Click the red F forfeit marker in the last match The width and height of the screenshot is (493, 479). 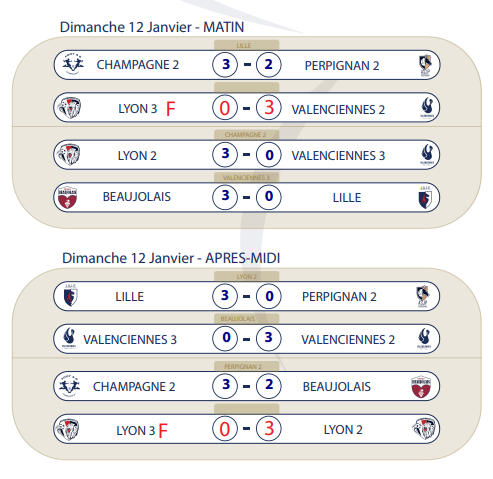163,430
